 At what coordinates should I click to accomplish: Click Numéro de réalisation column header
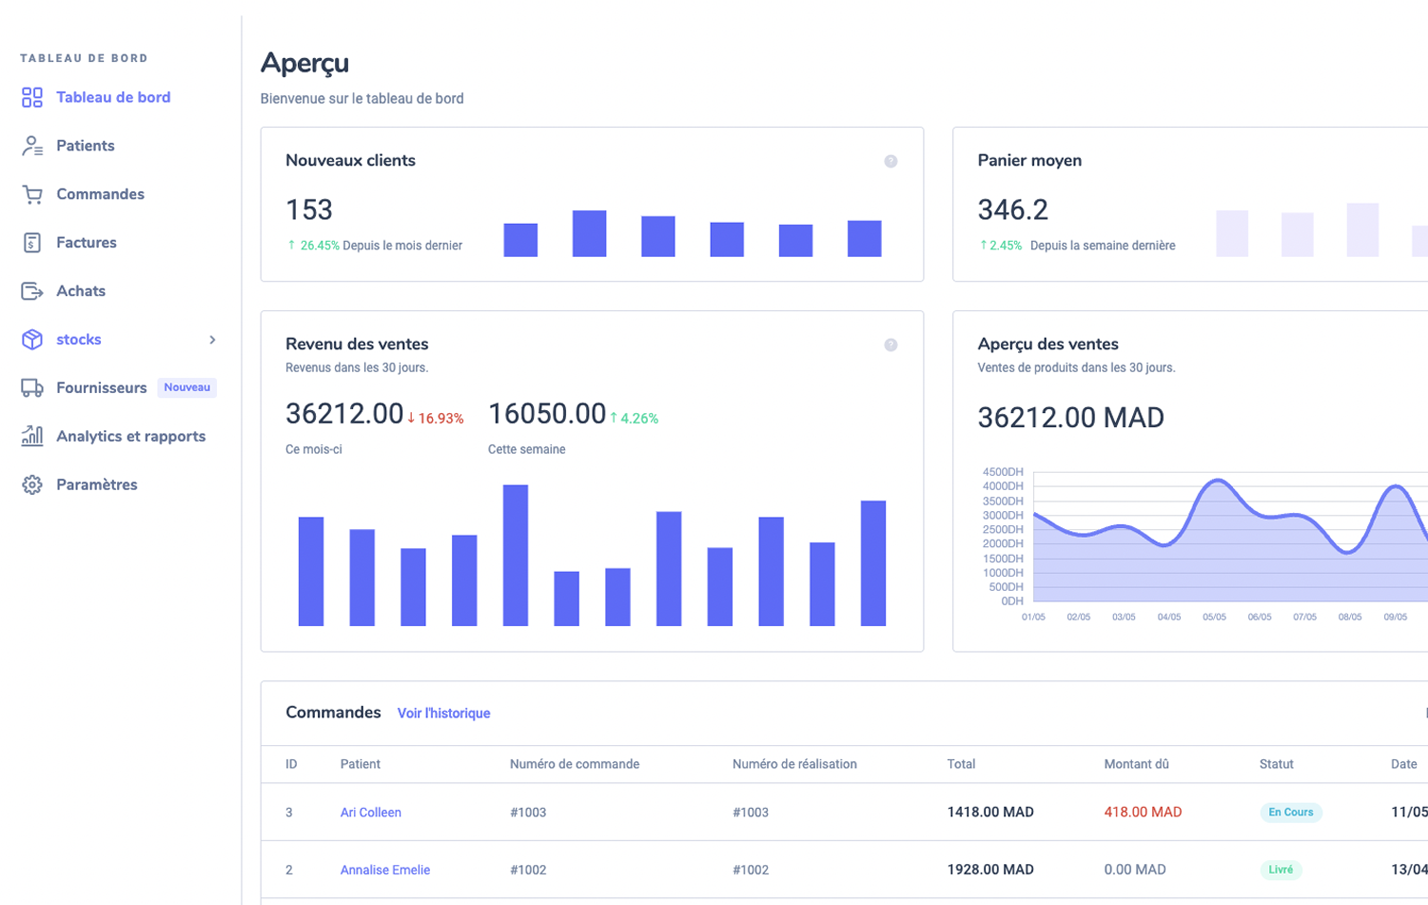pos(795,764)
